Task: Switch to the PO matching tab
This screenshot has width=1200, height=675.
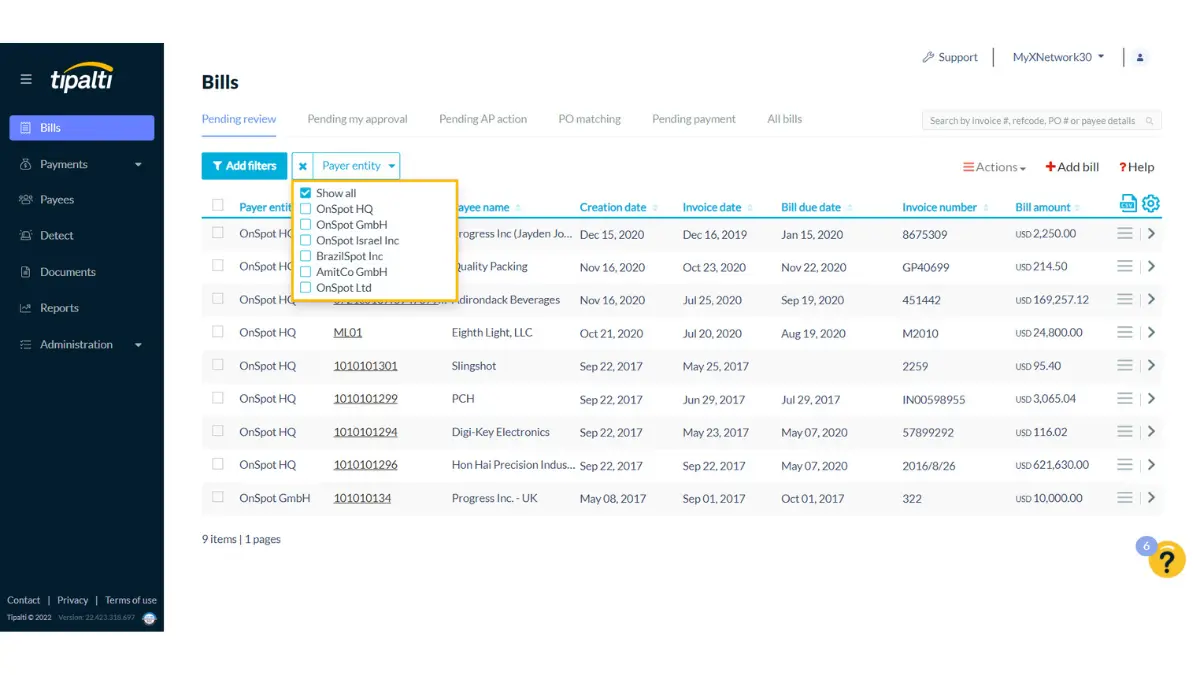Action: pyautogui.click(x=589, y=119)
